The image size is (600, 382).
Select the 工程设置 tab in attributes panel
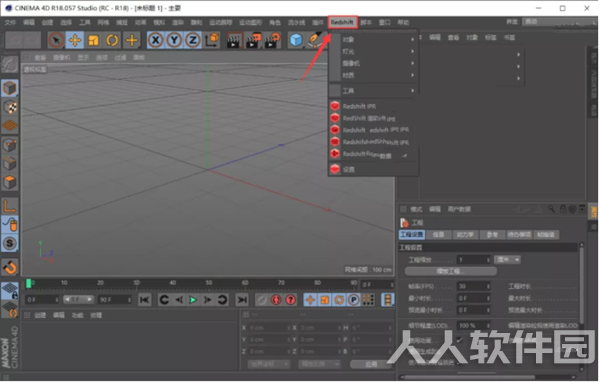[412, 235]
